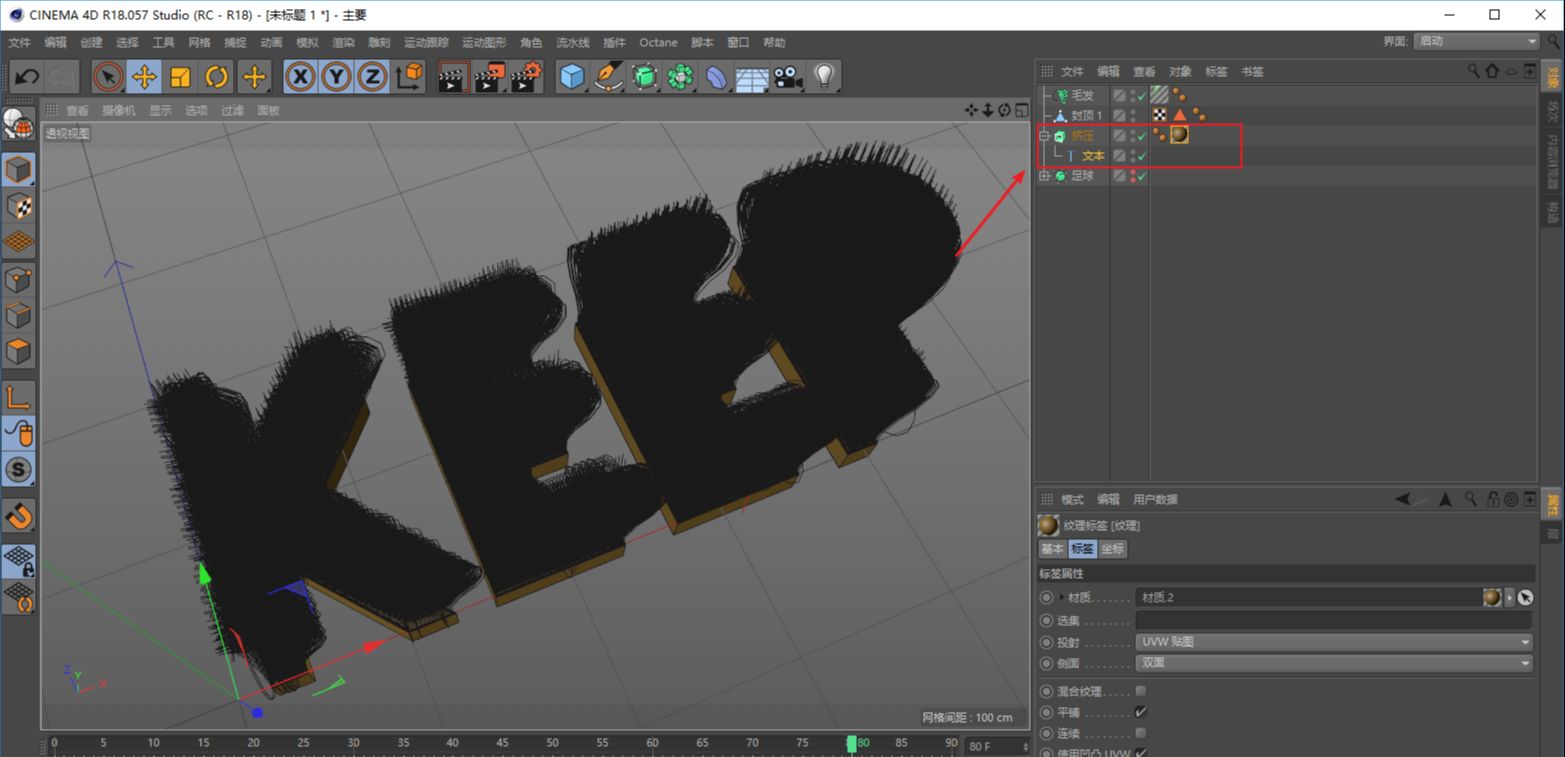Image resolution: width=1565 pixels, height=757 pixels.
Task: Select the 毛发 object in object manager
Action: pyautogui.click(x=1083, y=95)
